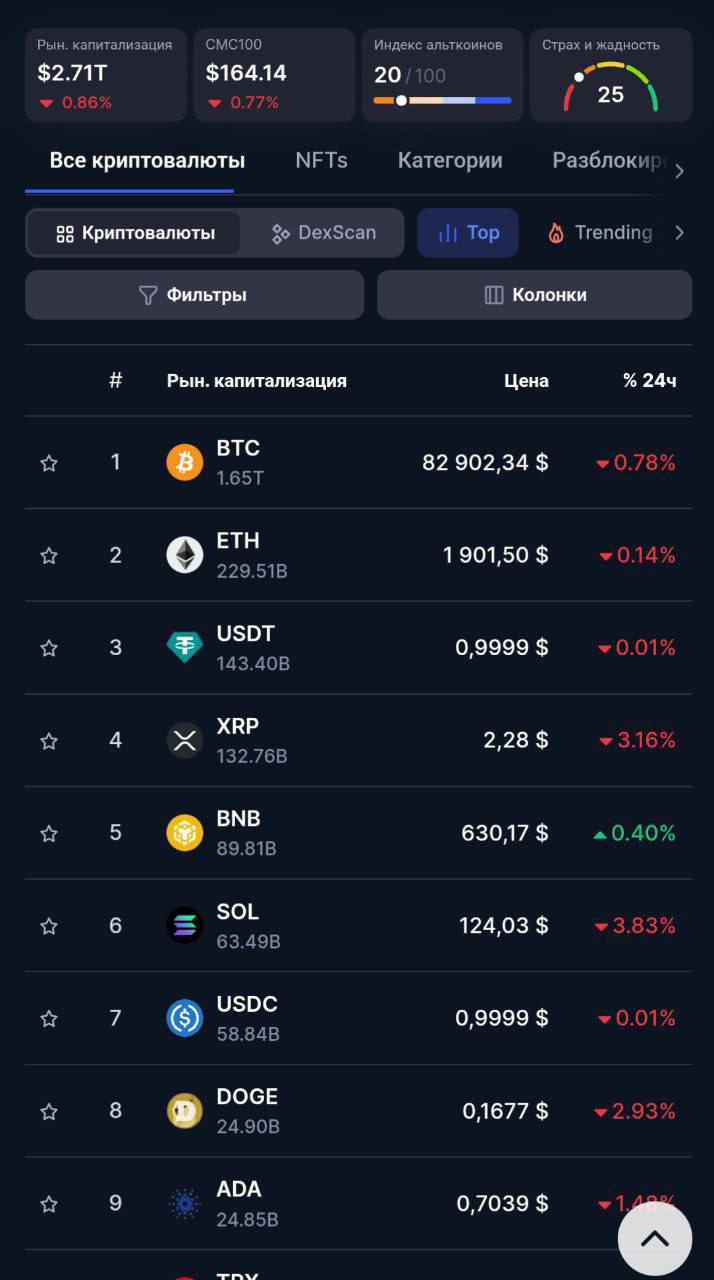The image size is (714, 1280).
Task: Toggle favorite star for ETH
Action: point(48,555)
